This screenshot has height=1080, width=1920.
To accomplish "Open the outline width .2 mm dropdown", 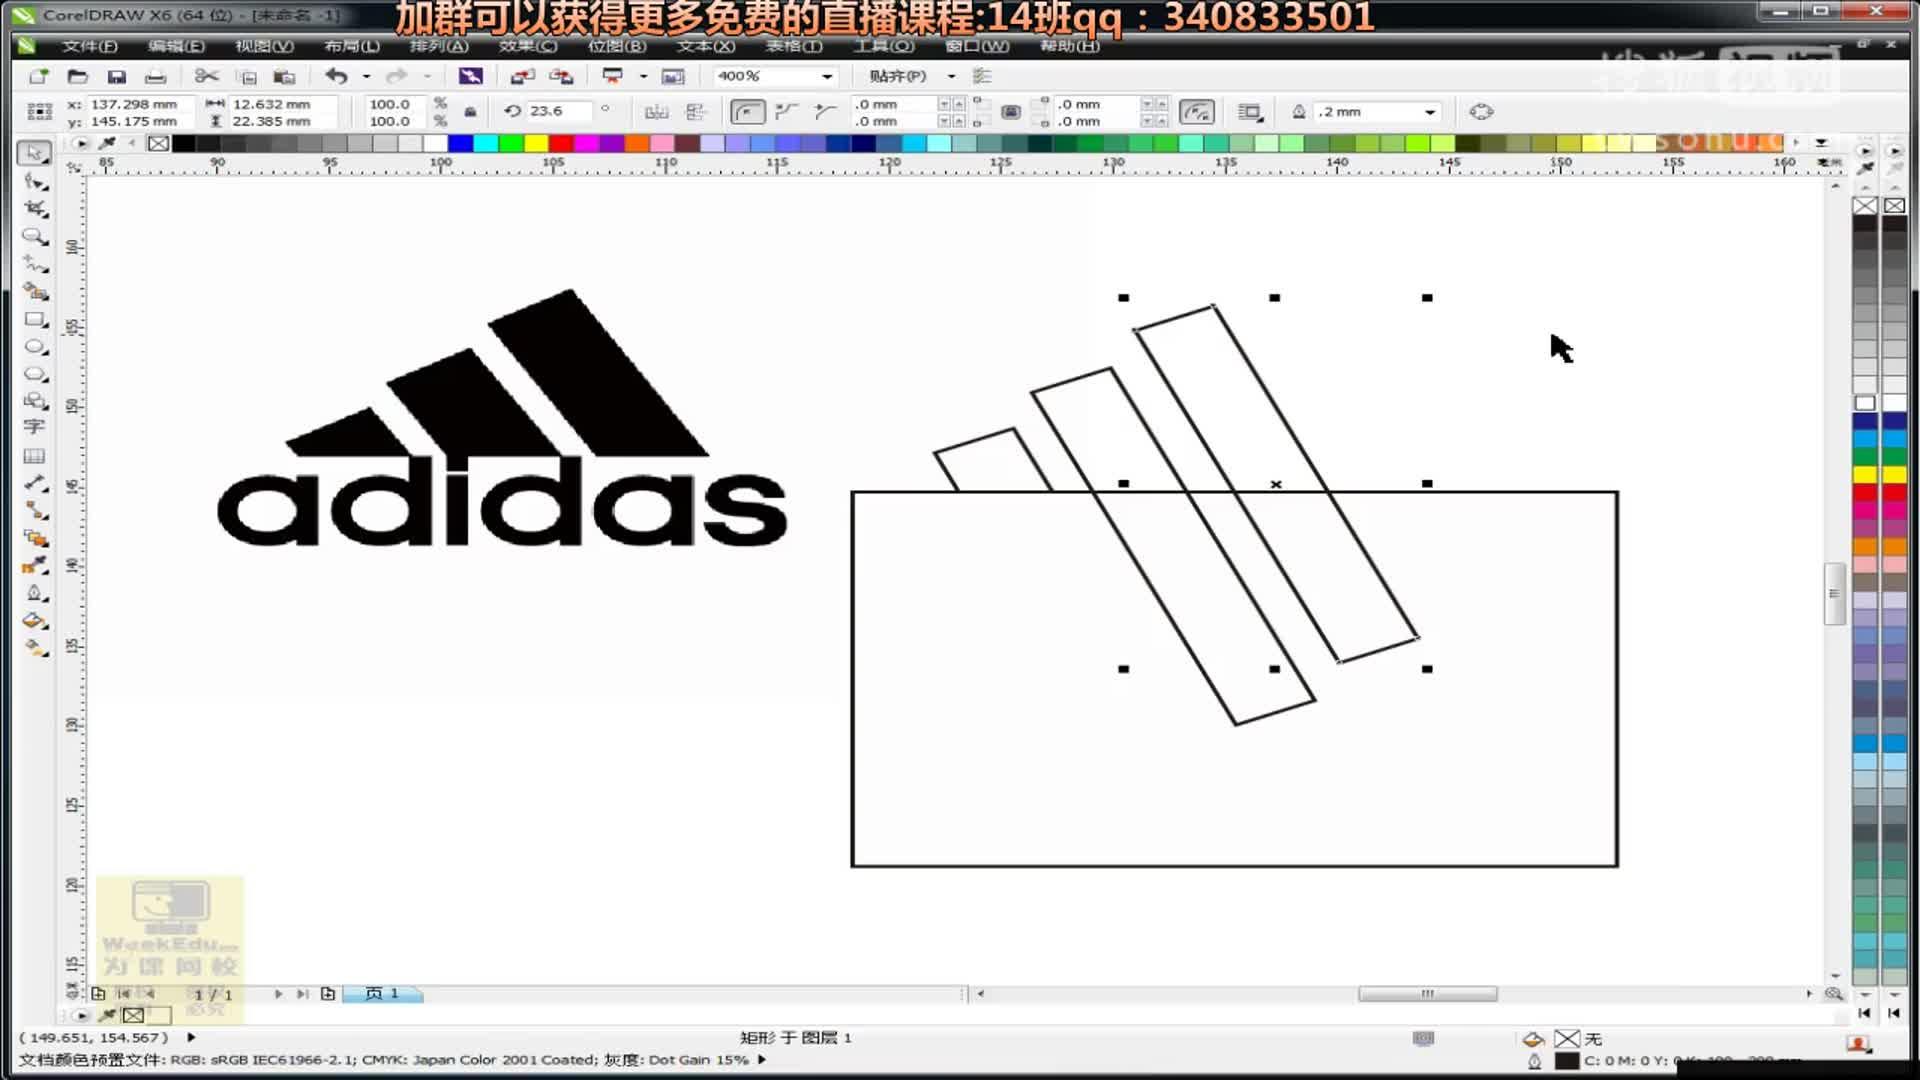I will (1430, 112).
